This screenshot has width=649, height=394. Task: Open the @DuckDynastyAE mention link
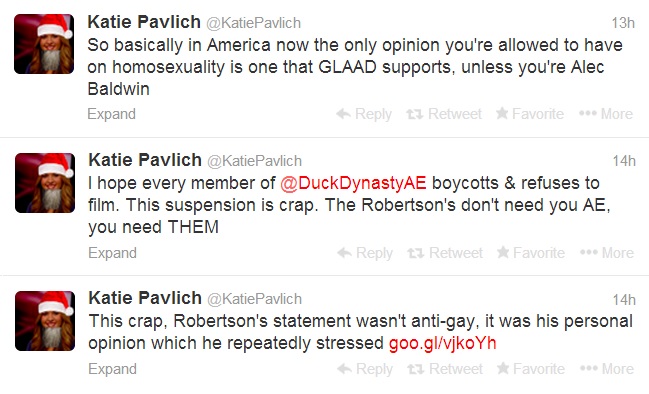353,183
